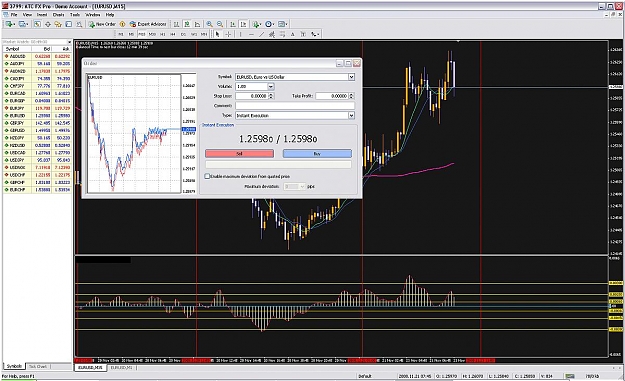The width and height of the screenshot is (625, 381).
Task: Select the Fibonacci Retracement tool
Action: point(282,34)
